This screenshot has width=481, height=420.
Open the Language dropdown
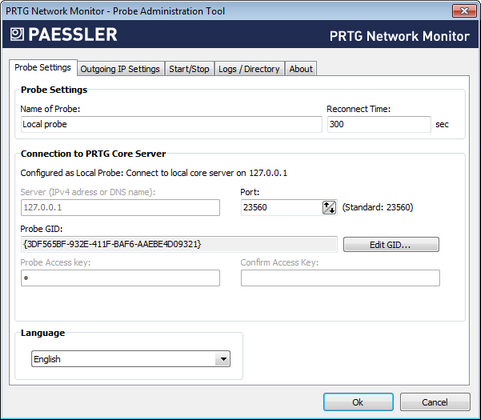click(x=131, y=359)
